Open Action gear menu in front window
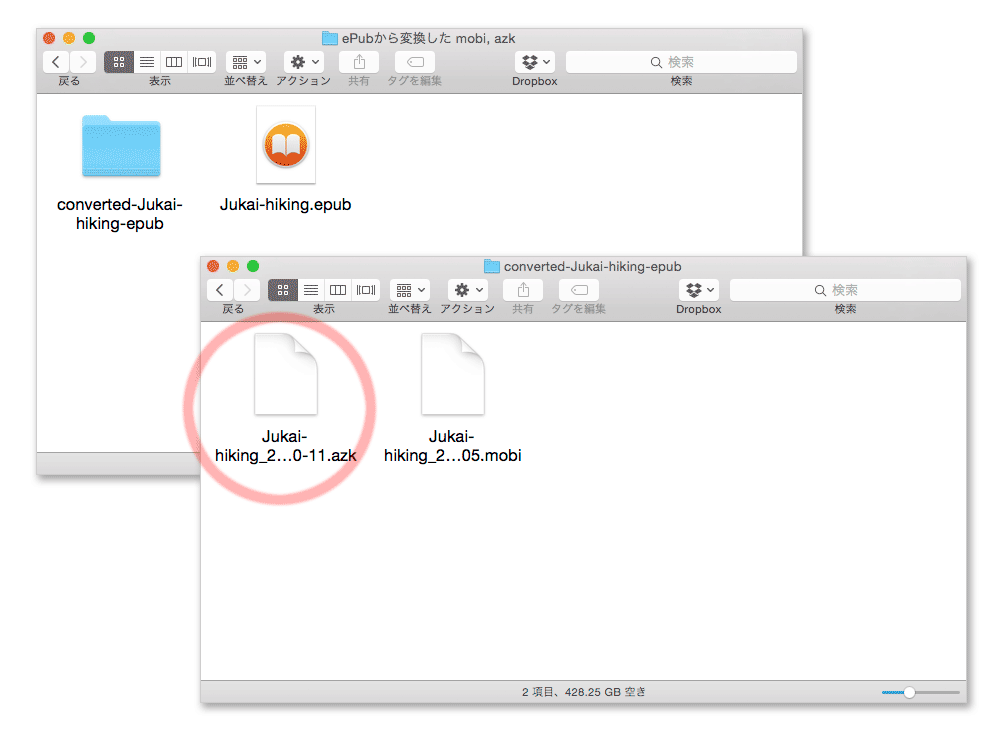Viewport: 1000px width, 750px height. [x=468, y=290]
